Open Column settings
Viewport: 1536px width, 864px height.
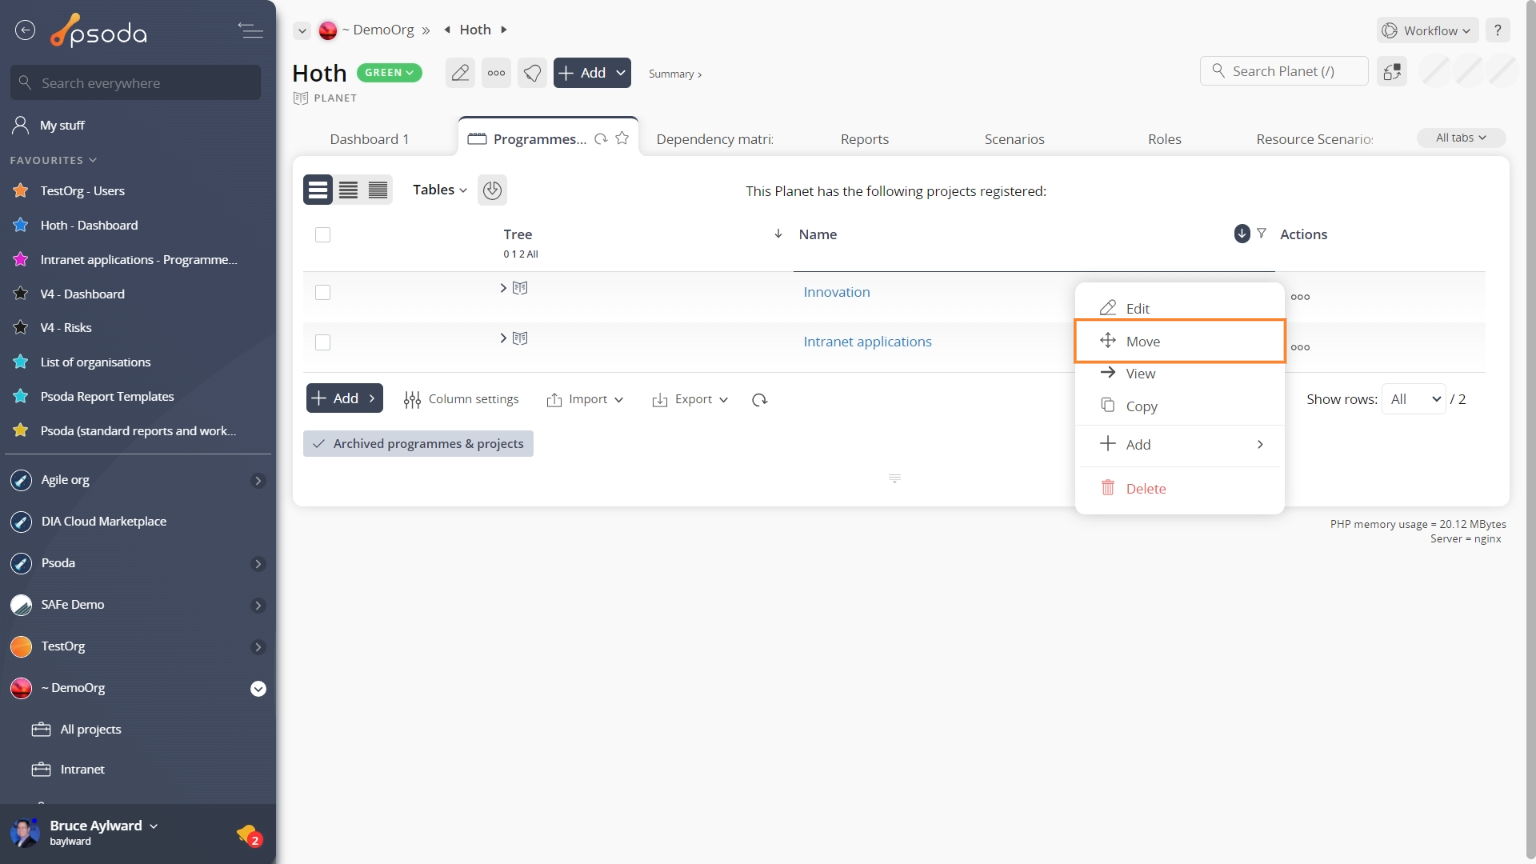pos(461,399)
